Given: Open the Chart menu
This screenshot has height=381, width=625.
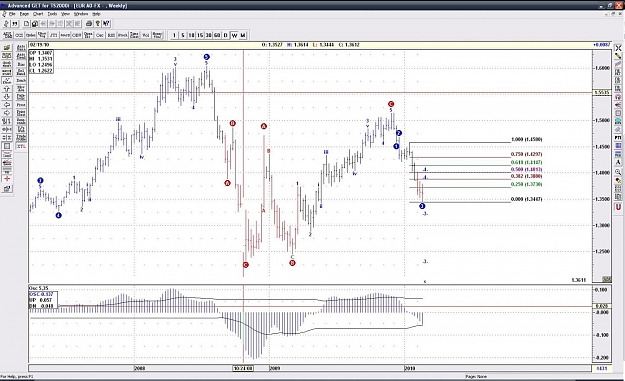Looking at the screenshot, I should pos(38,14).
